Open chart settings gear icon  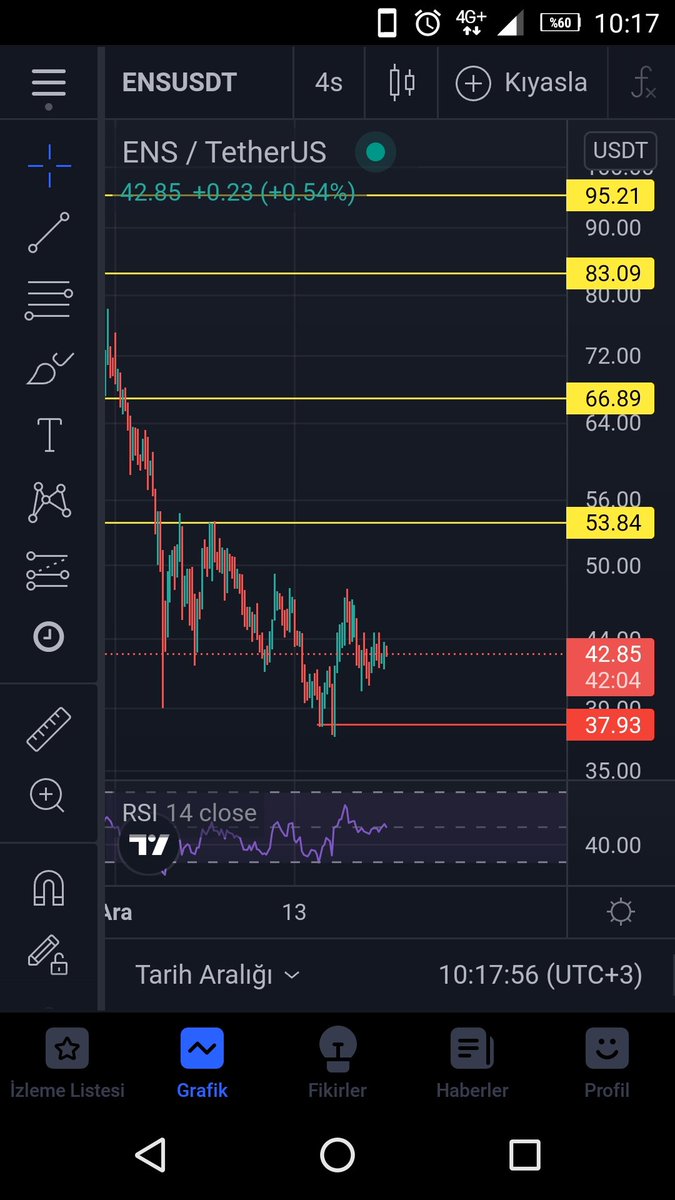point(620,912)
